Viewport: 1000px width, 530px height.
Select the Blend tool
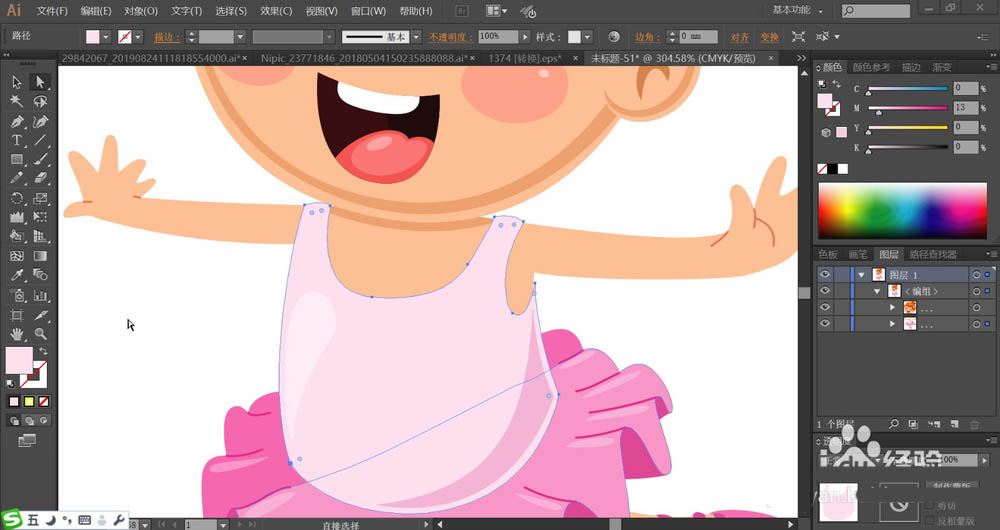[x=40, y=275]
